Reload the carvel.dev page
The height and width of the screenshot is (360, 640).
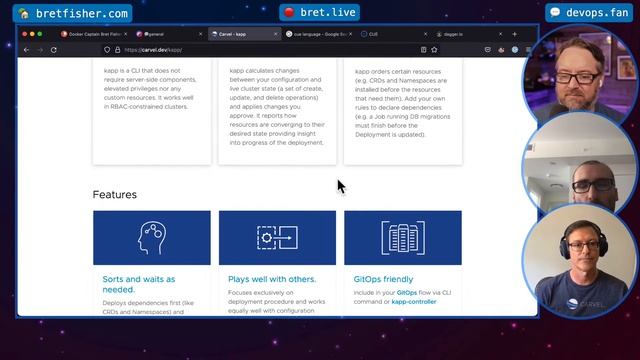pyautogui.click(x=53, y=50)
